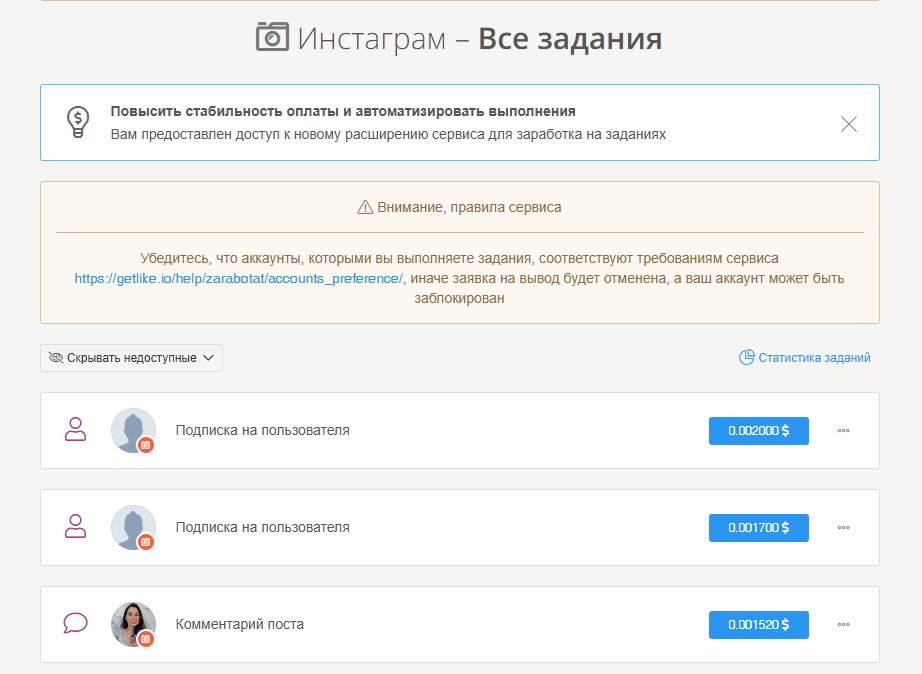Open Статистика заданий link
This screenshot has width=922, height=674.
(814, 358)
